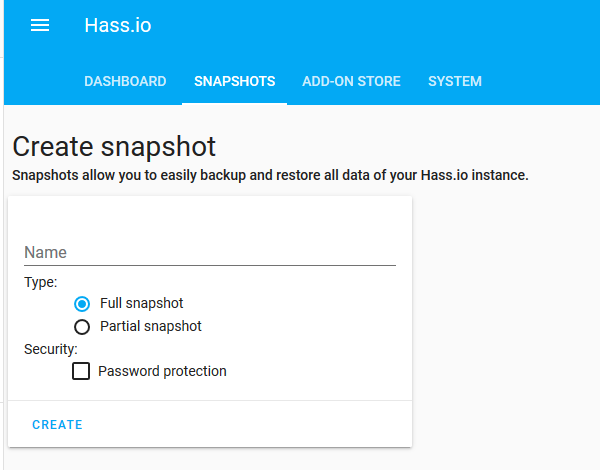Click the white underline beneath Snapshots tab
The image size is (600, 470).
[x=235, y=103]
